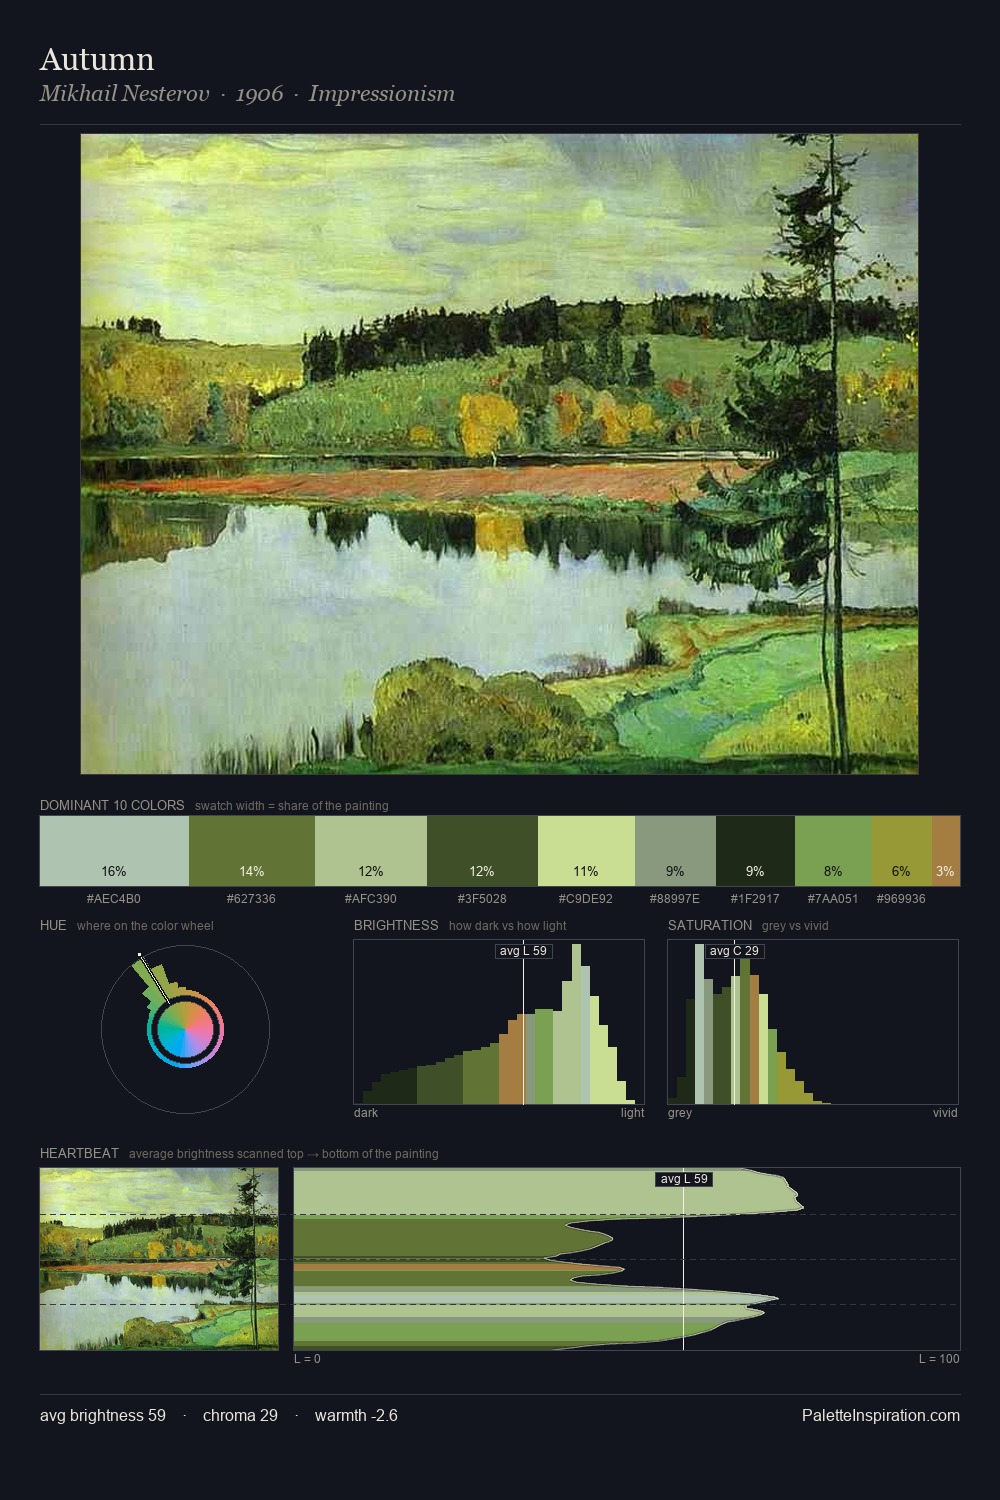Click the 'BRIGHTNESS' section heading
Screen dimensions: 1000x1500
pos(396,925)
